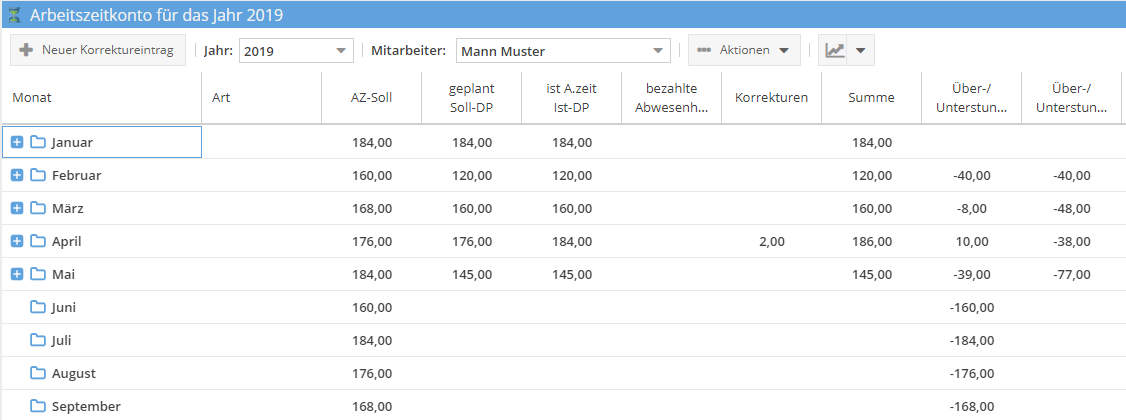Click the chart icon in the toolbar
Image resolution: width=1126 pixels, height=420 pixels.
pos(834,50)
